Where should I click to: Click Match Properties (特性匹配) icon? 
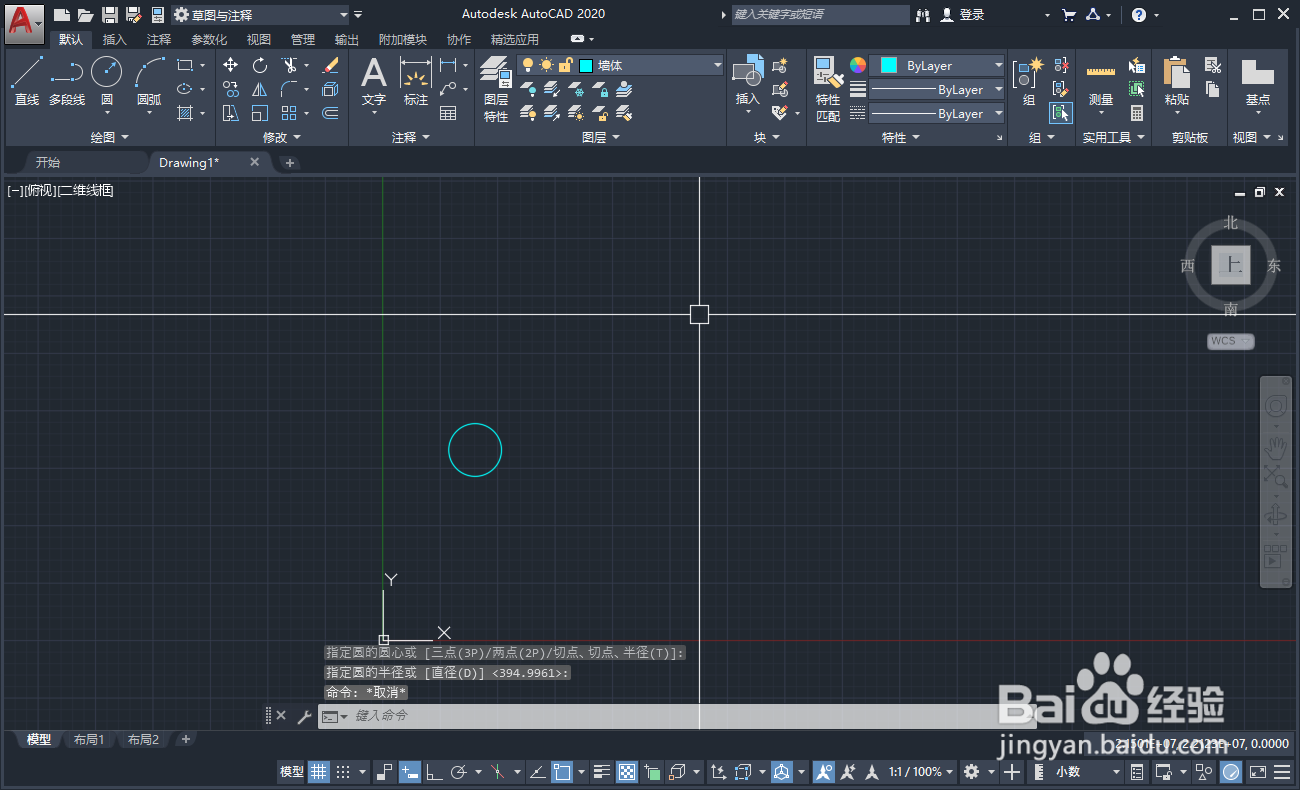tap(828, 88)
